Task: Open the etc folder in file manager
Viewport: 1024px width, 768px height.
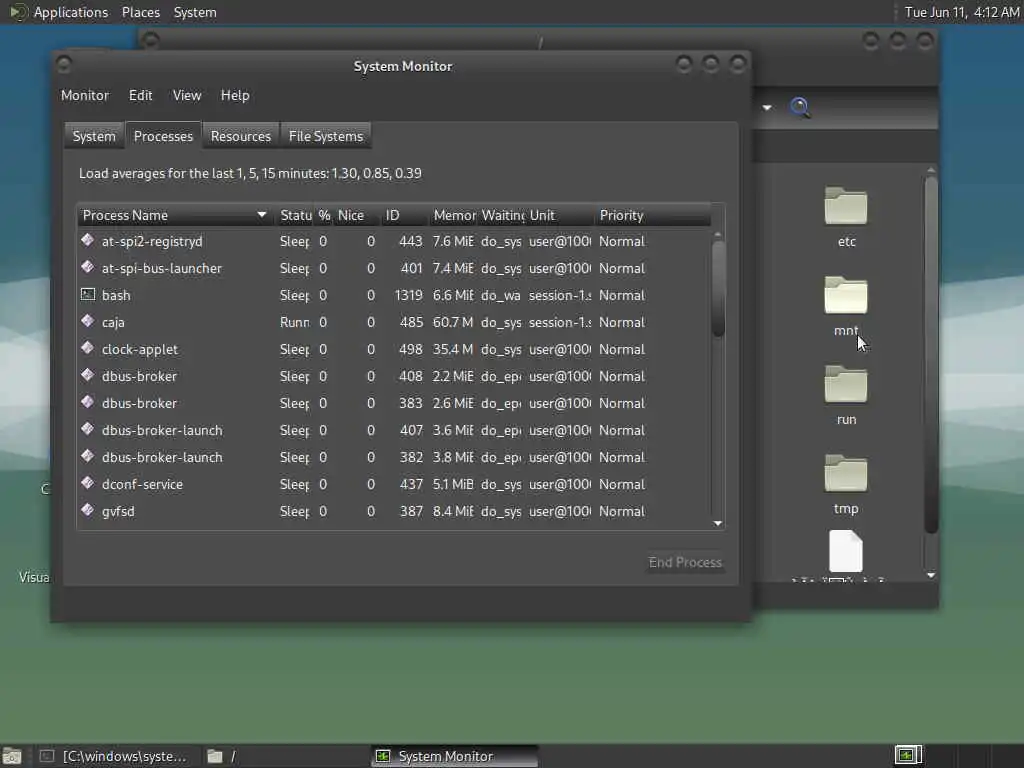Action: 846,216
